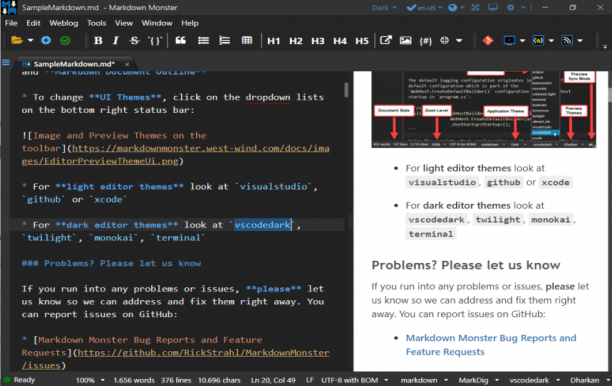Insert a hyperlink with the link icon

[386, 40]
